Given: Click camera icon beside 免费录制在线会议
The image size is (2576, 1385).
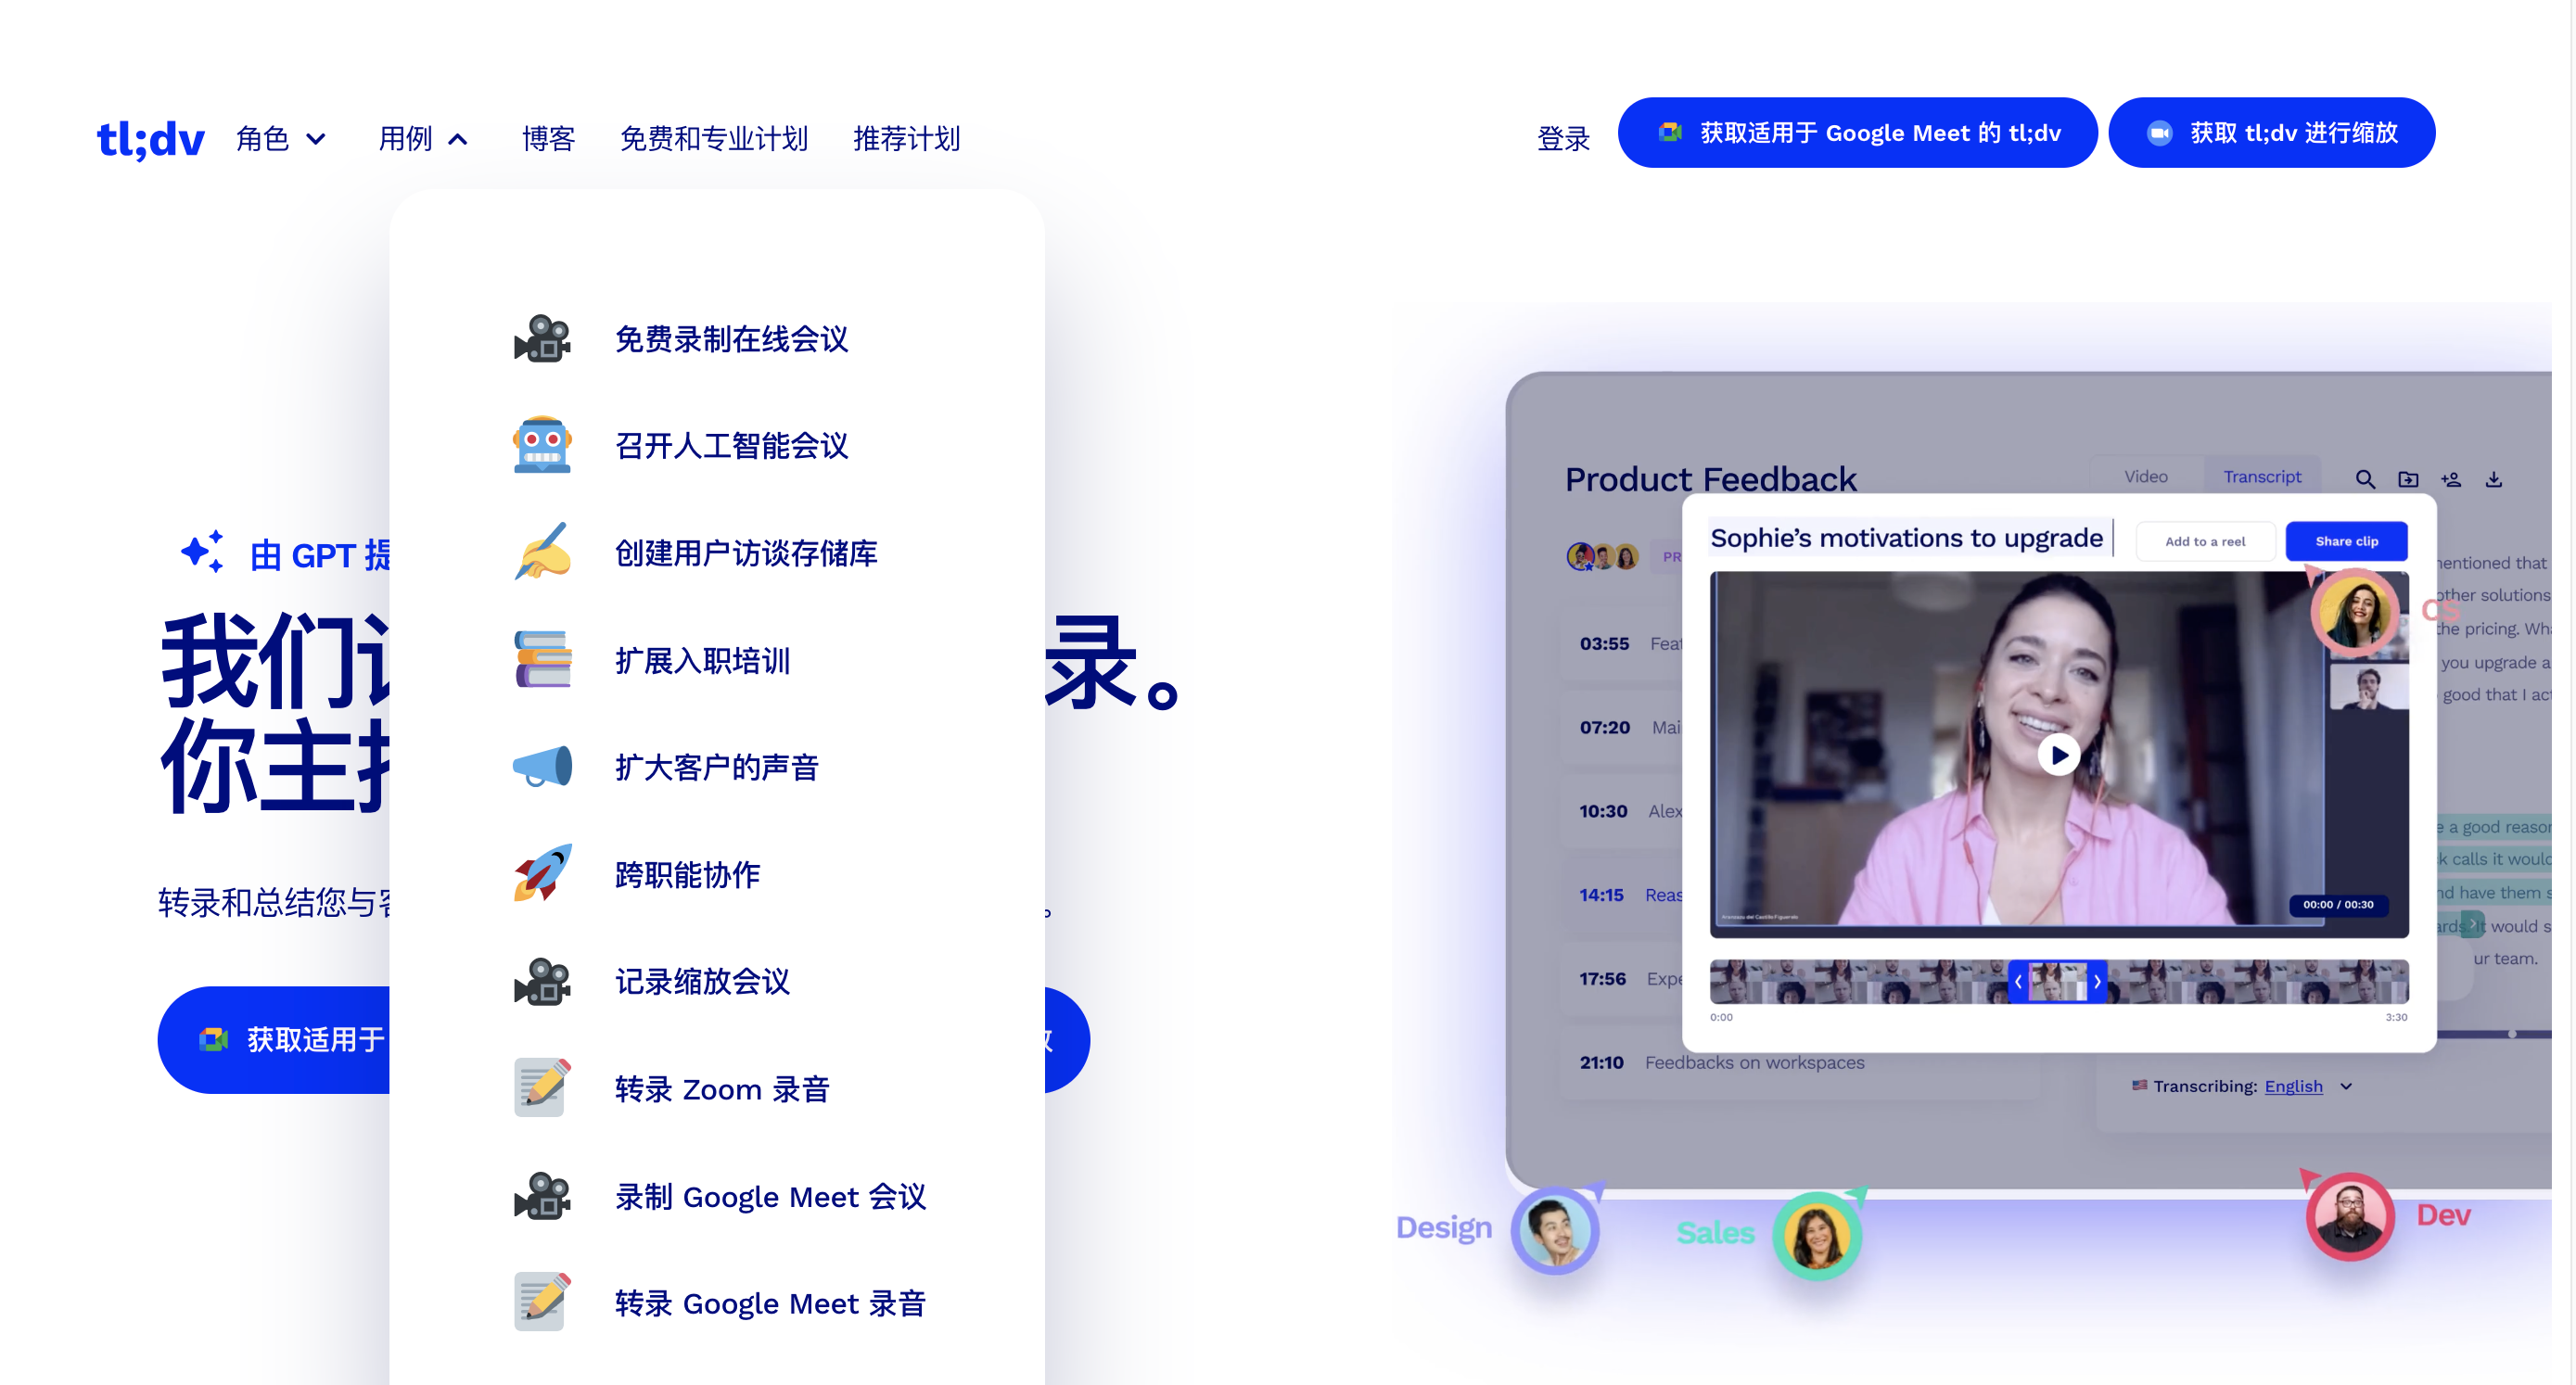Looking at the screenshot, I should tap(542, 339).
